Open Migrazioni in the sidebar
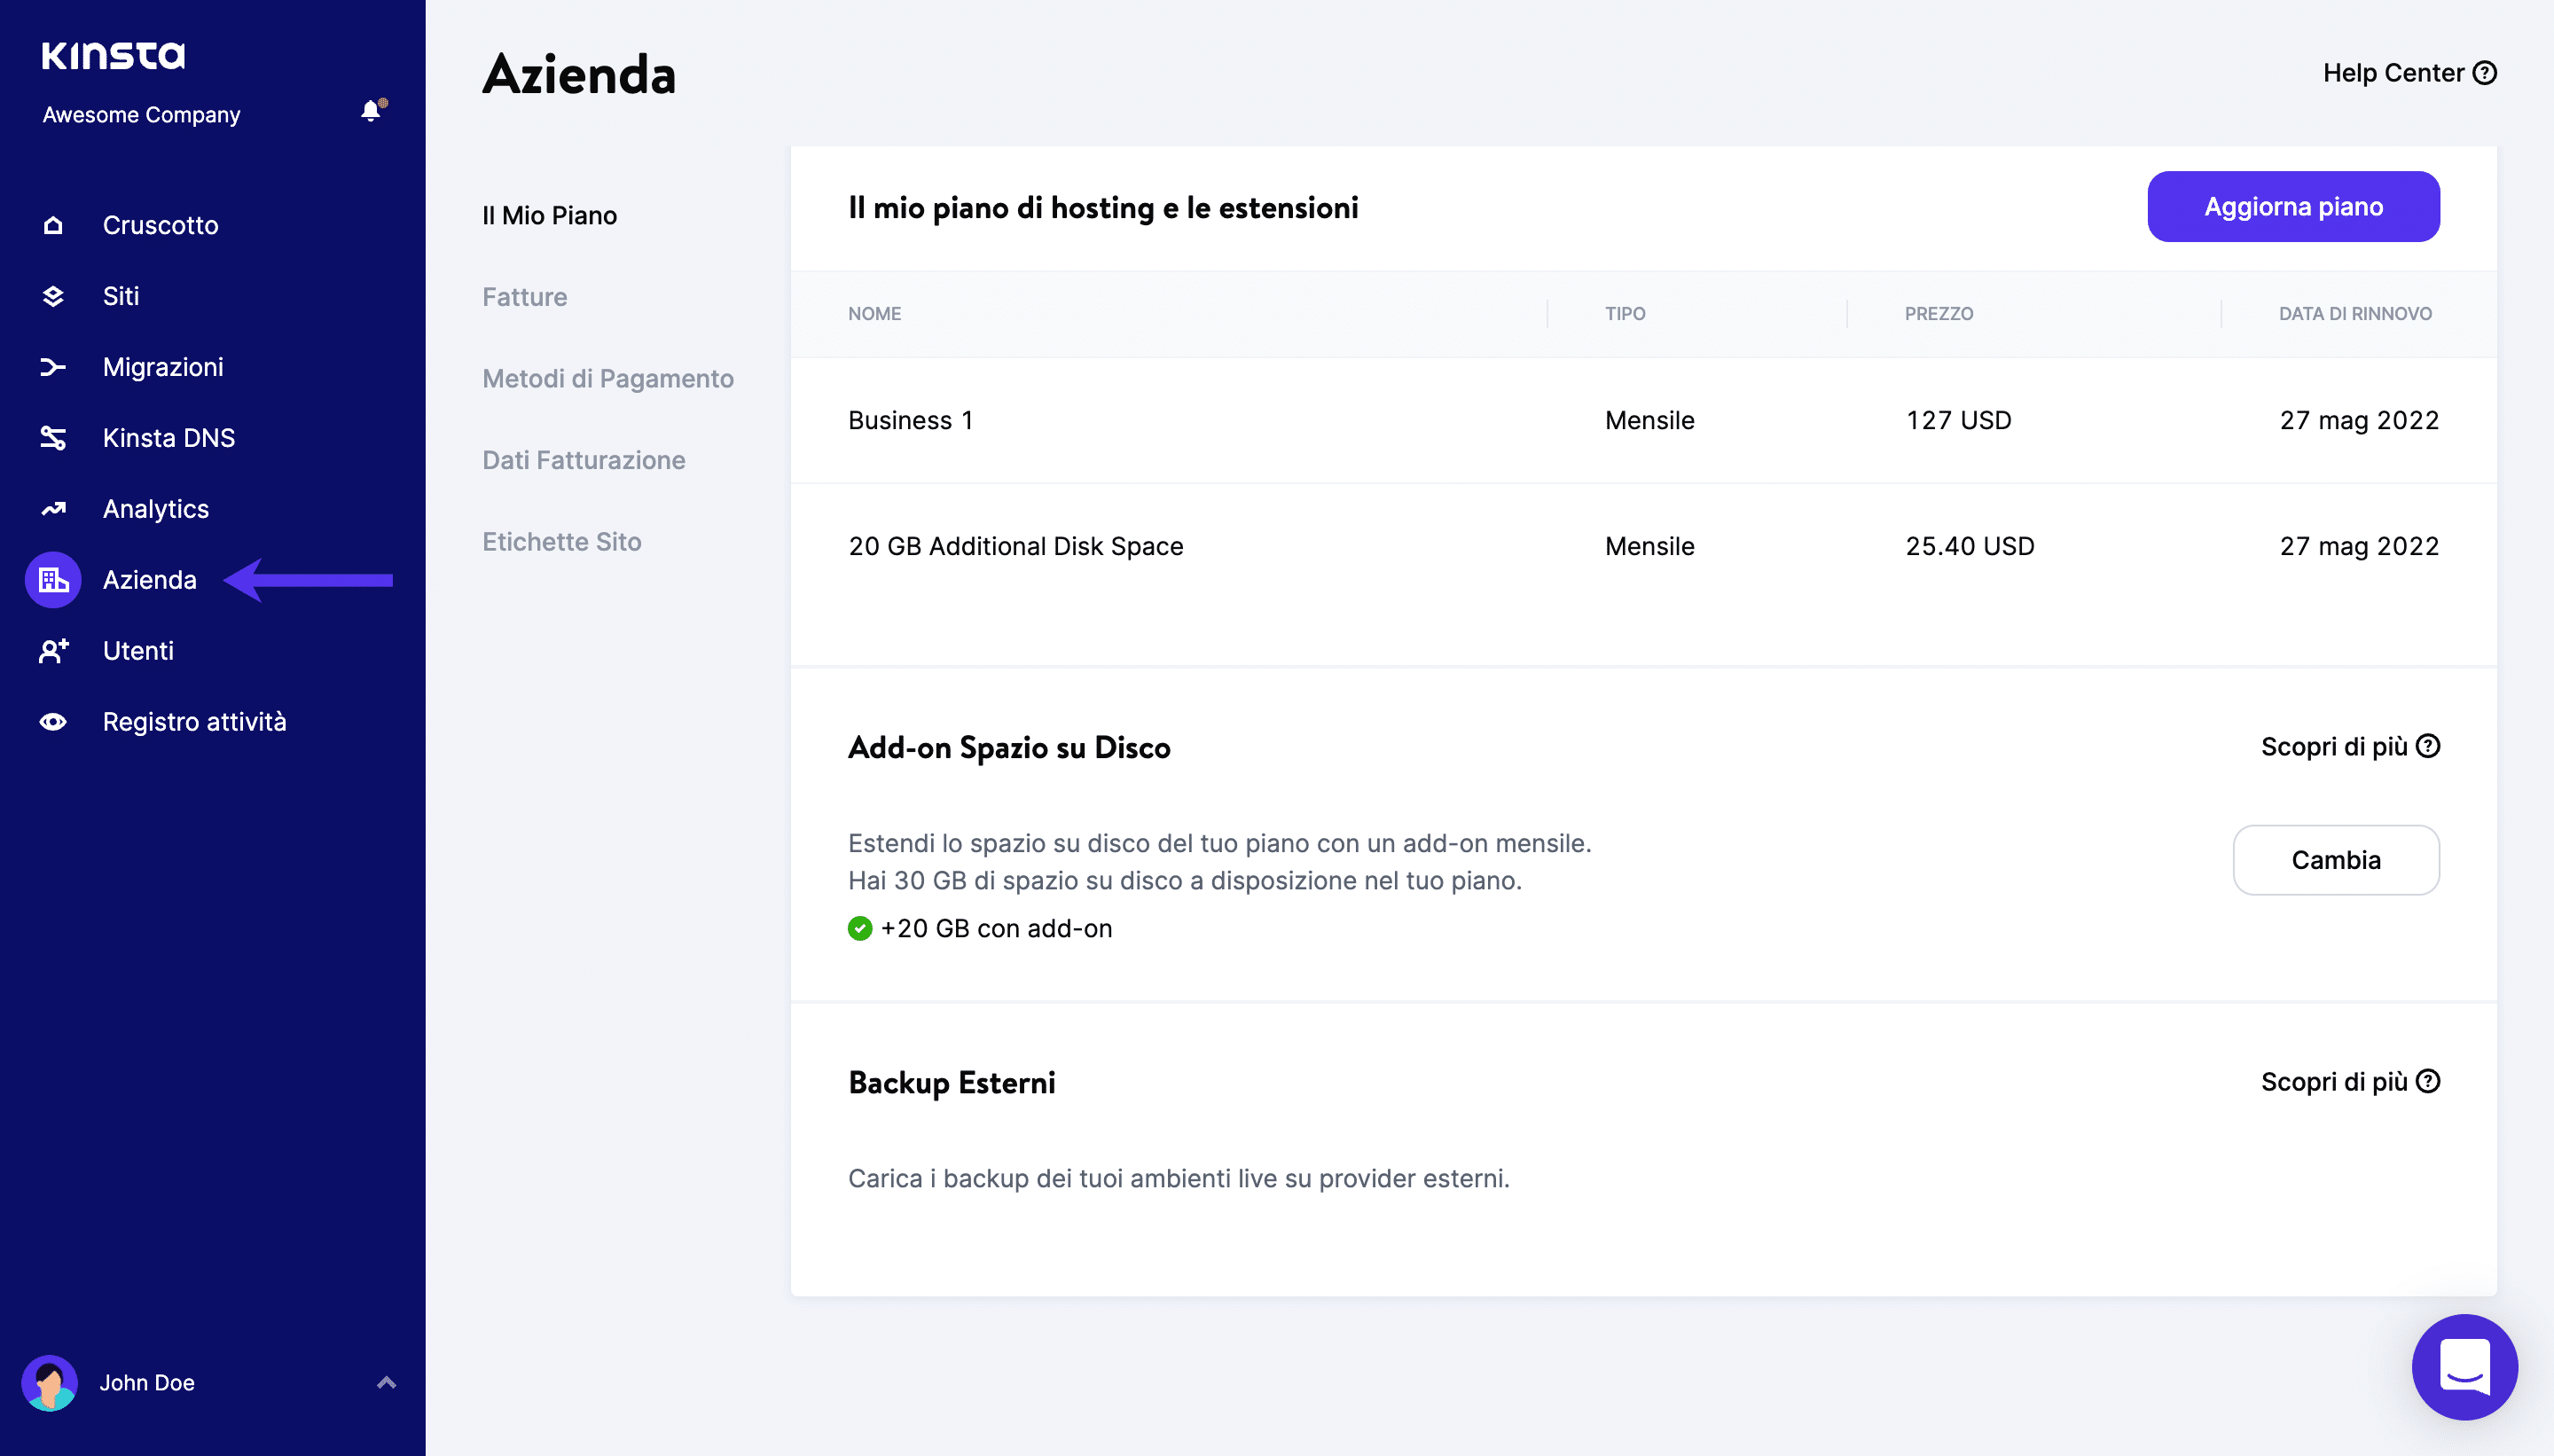 [x=163, y=367]
